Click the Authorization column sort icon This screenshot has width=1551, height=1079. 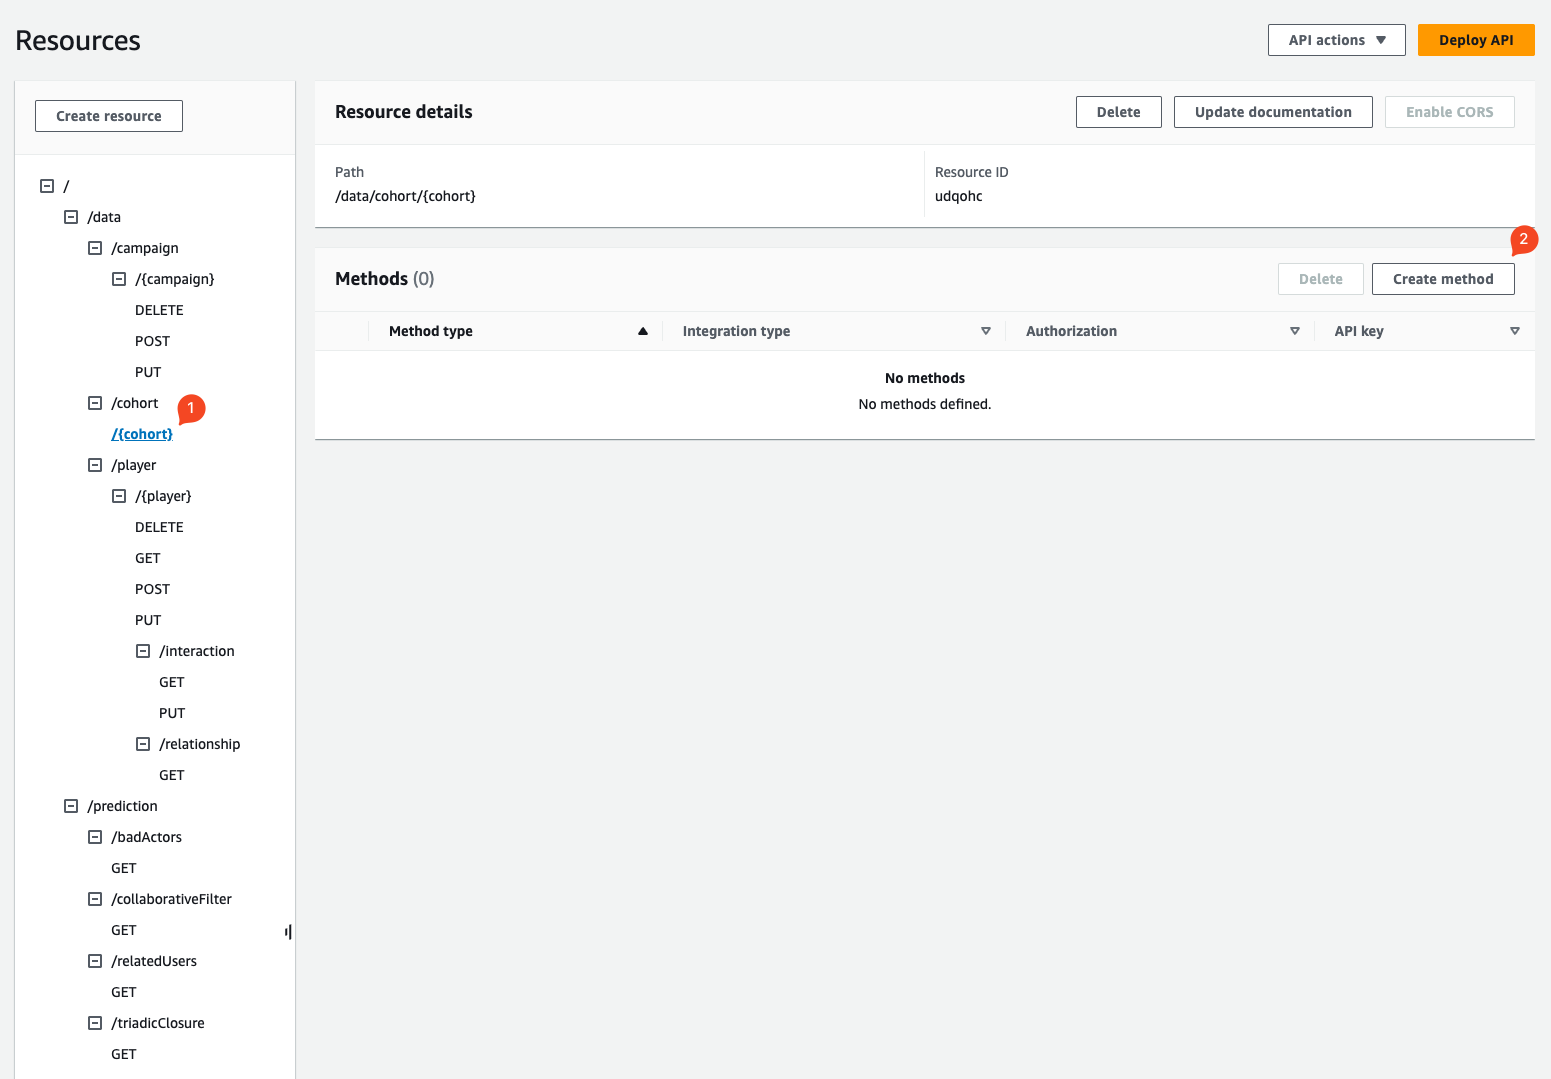point(1295,331)
